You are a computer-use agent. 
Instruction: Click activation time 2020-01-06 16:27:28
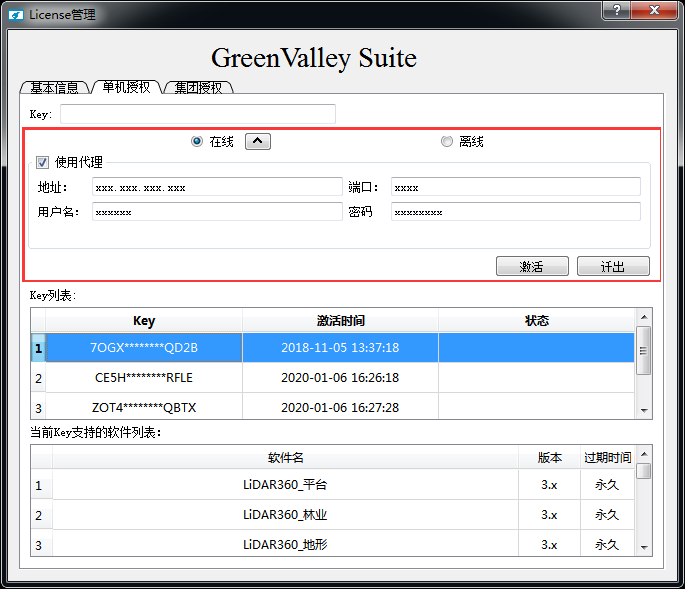coord(340,407)
